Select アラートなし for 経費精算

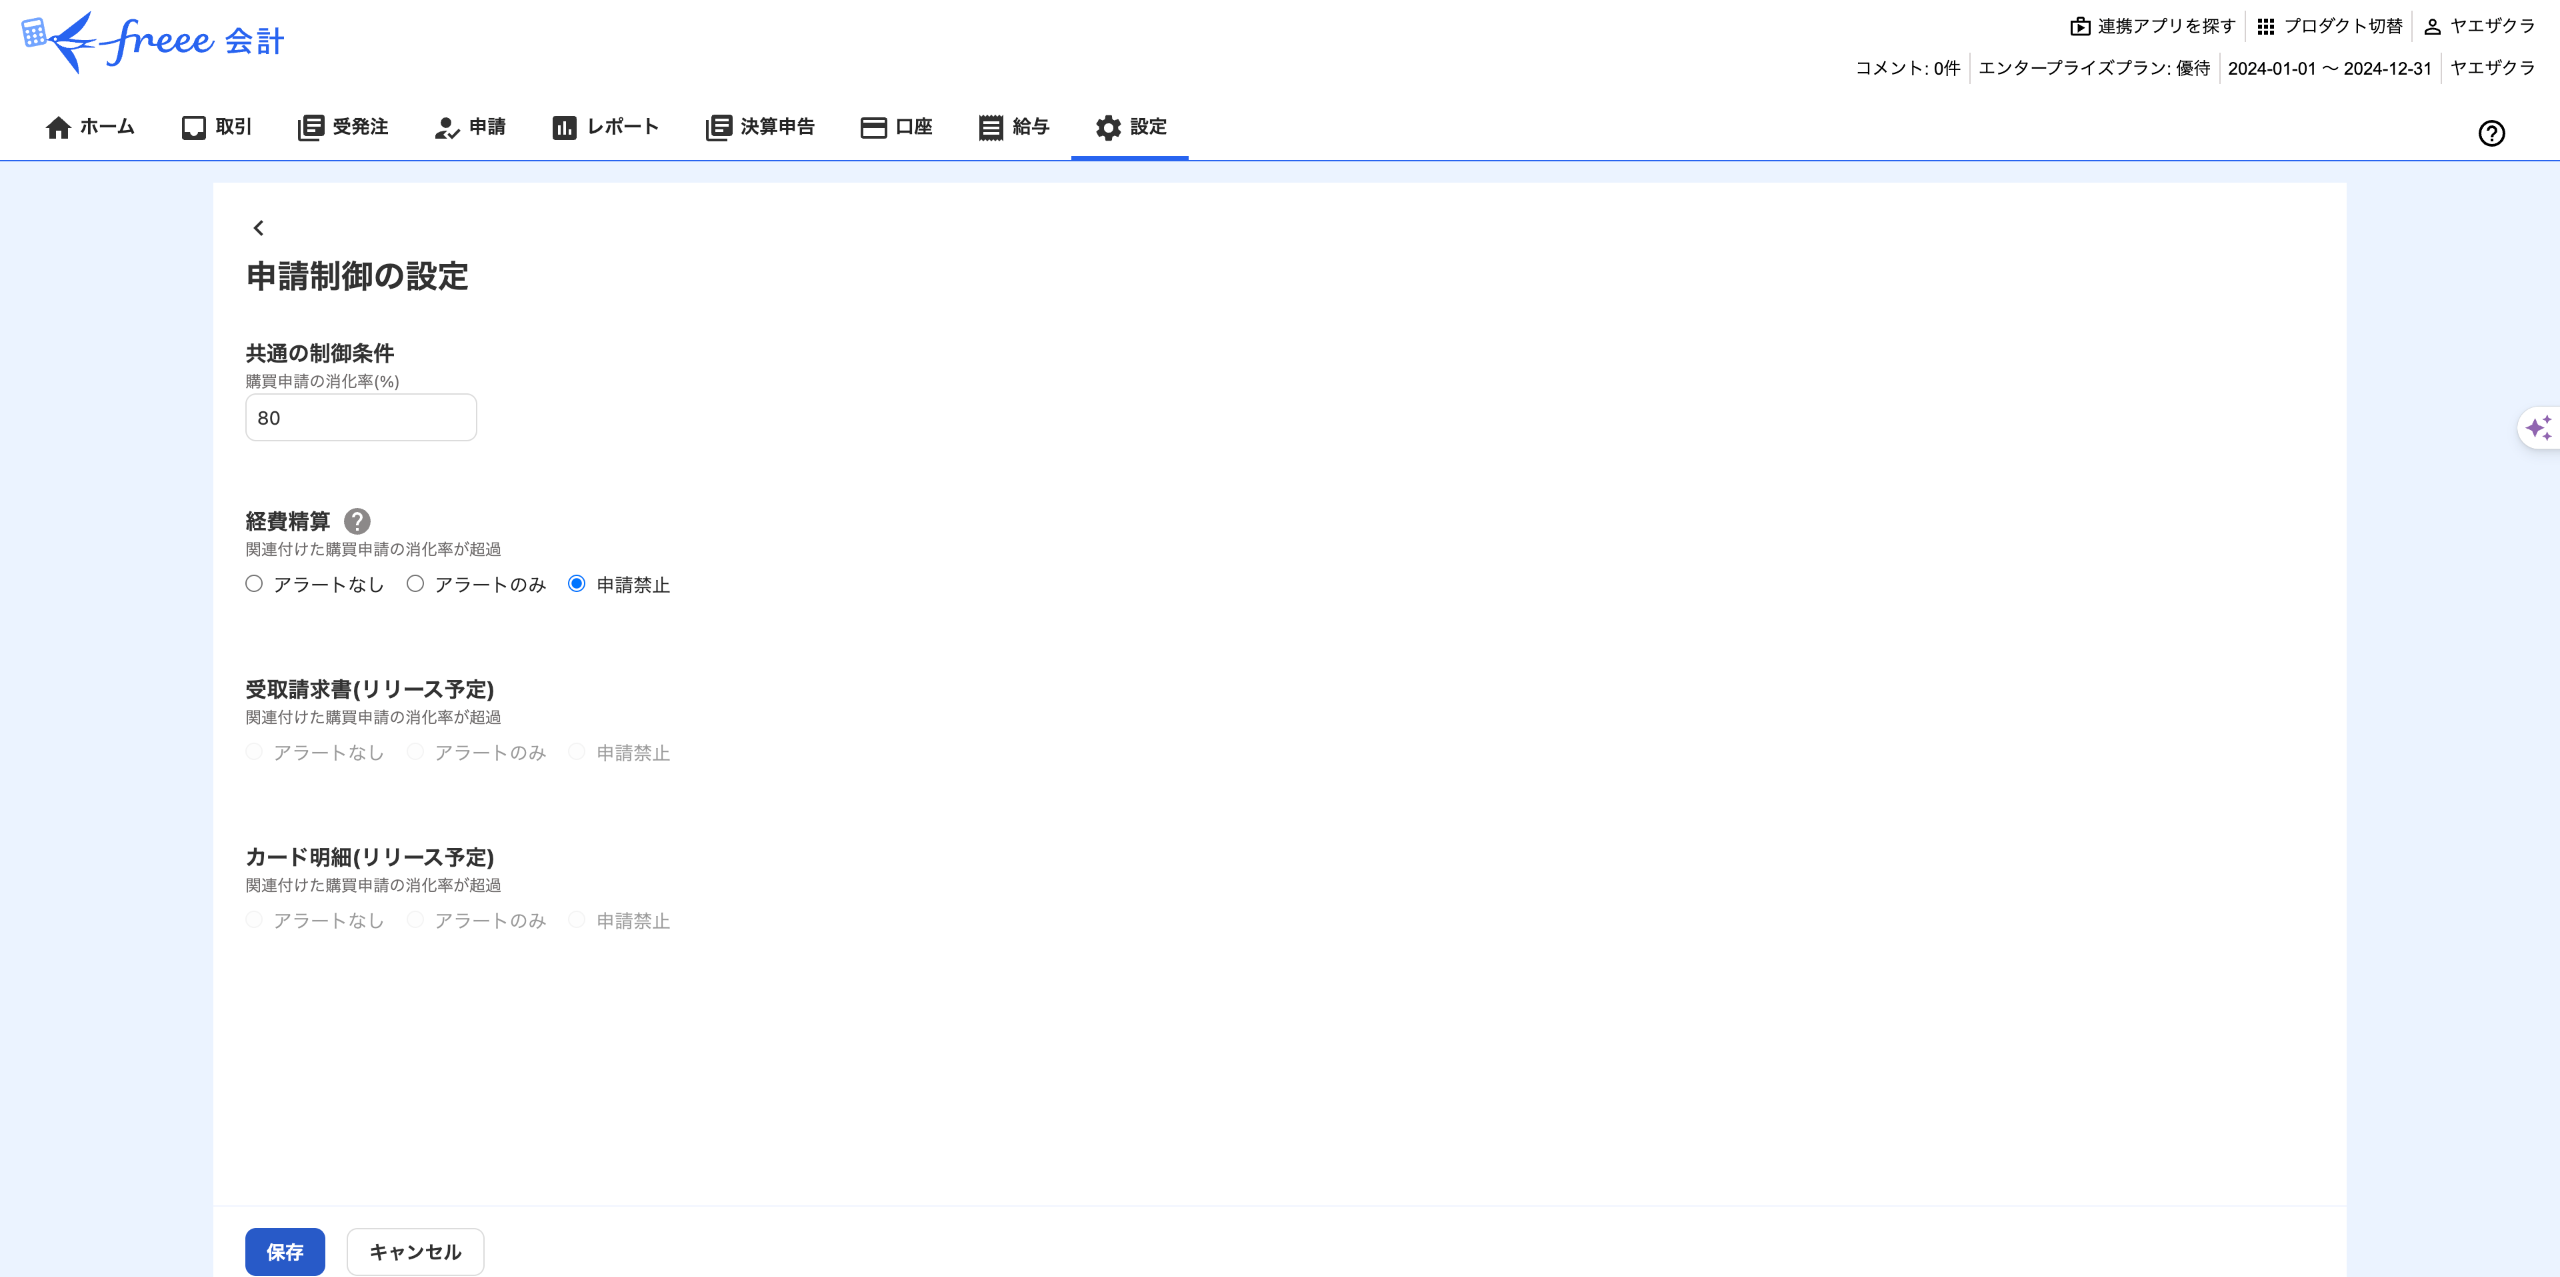tap(254, 584)
